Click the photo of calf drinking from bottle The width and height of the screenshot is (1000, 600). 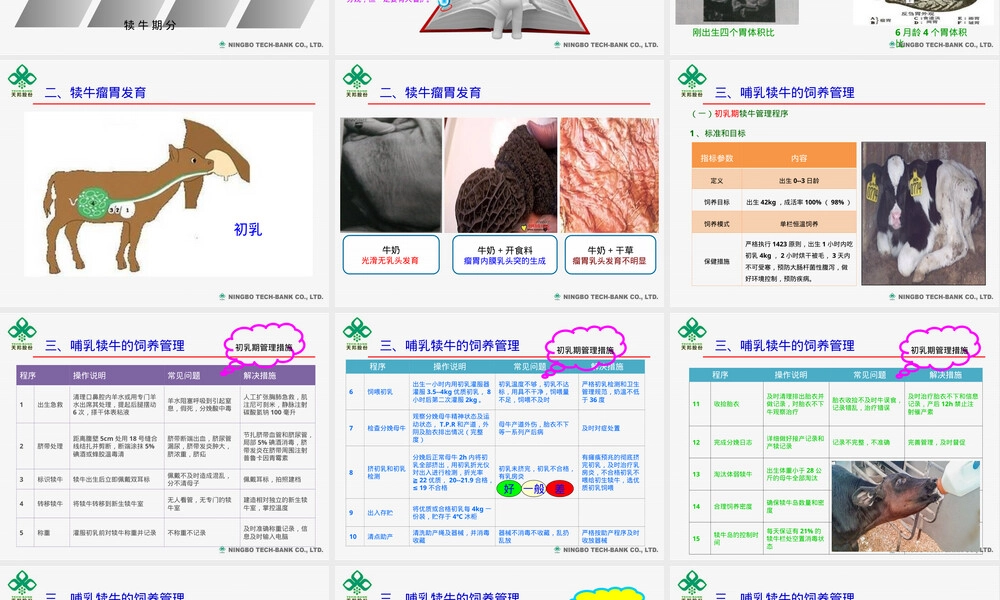tap(907, 505)
